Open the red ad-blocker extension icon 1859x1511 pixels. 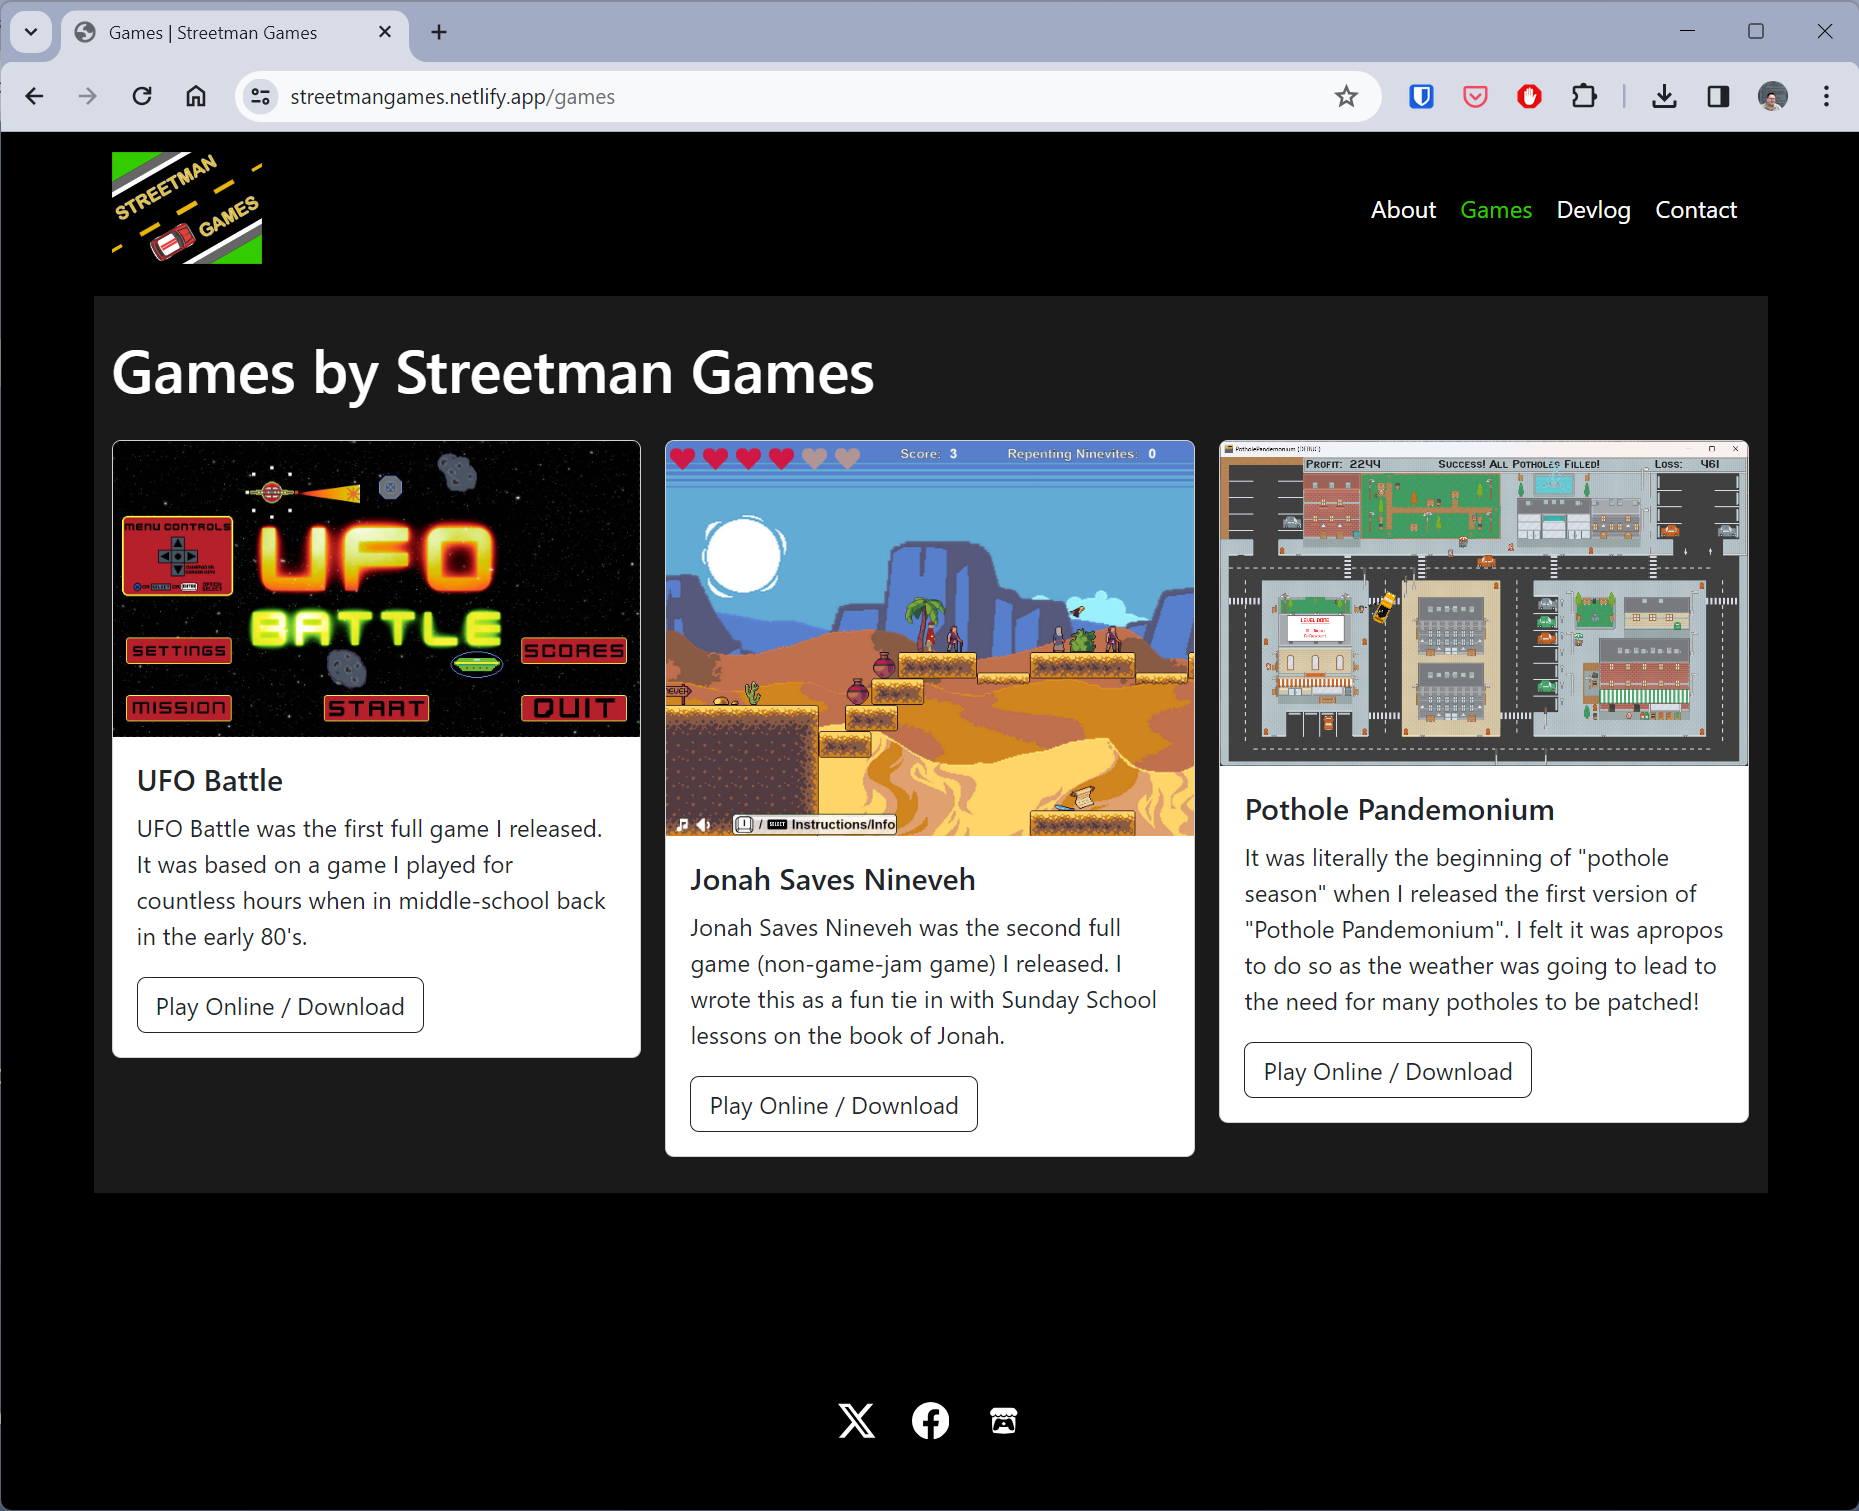(x=1529, y=96)
